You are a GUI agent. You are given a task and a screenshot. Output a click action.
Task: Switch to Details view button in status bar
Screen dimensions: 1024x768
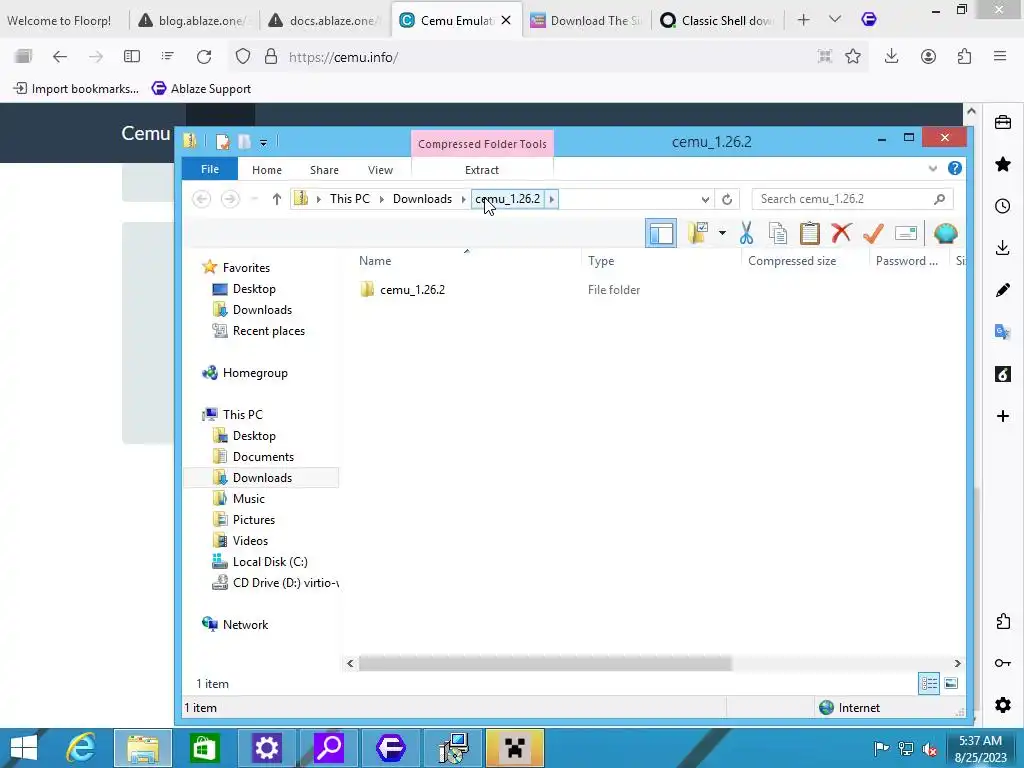point(929,683)
